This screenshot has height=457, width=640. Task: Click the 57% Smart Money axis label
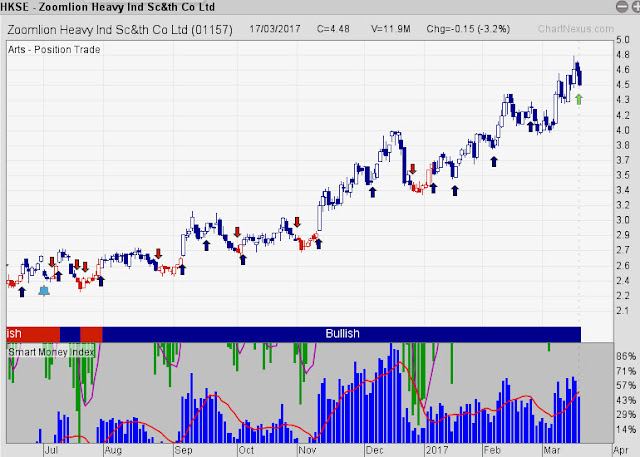[626, 385]
